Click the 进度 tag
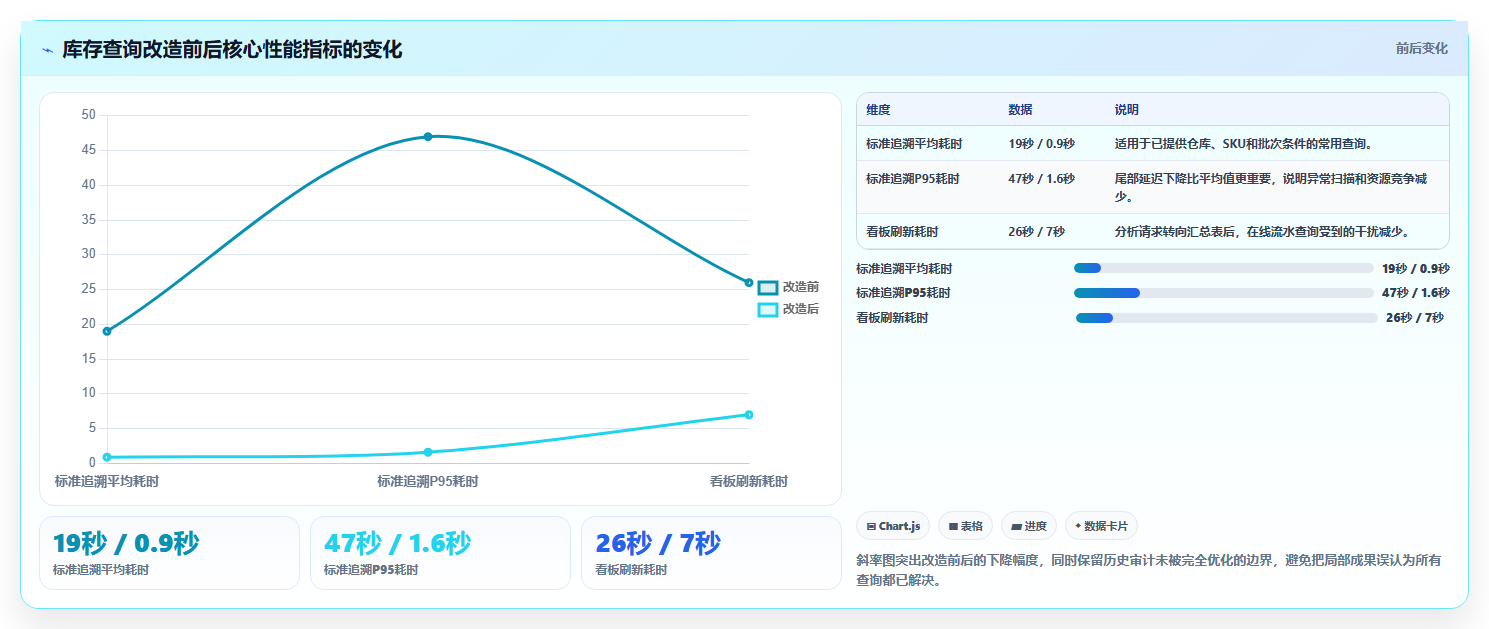 tap(1029, 526)
